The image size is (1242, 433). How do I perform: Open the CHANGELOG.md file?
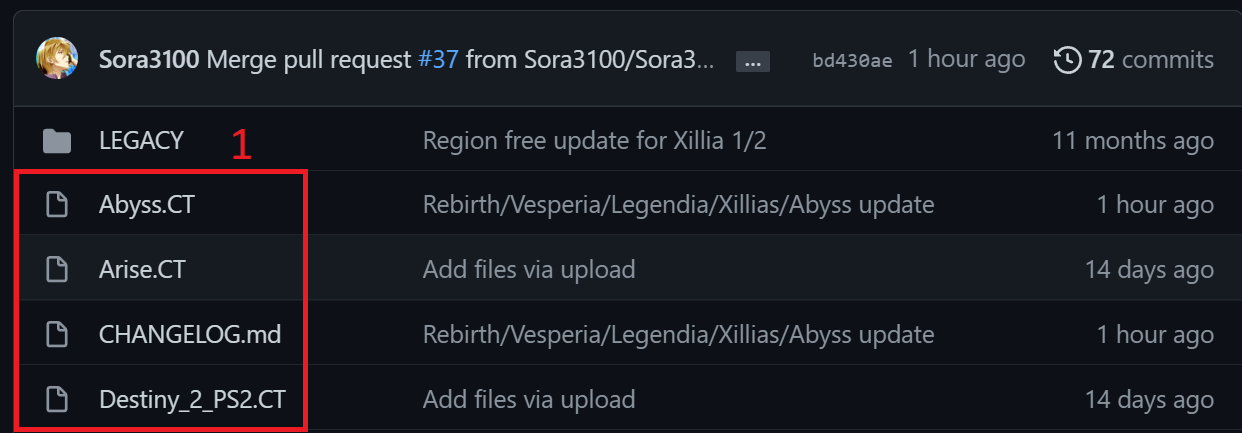pos(190,334)
